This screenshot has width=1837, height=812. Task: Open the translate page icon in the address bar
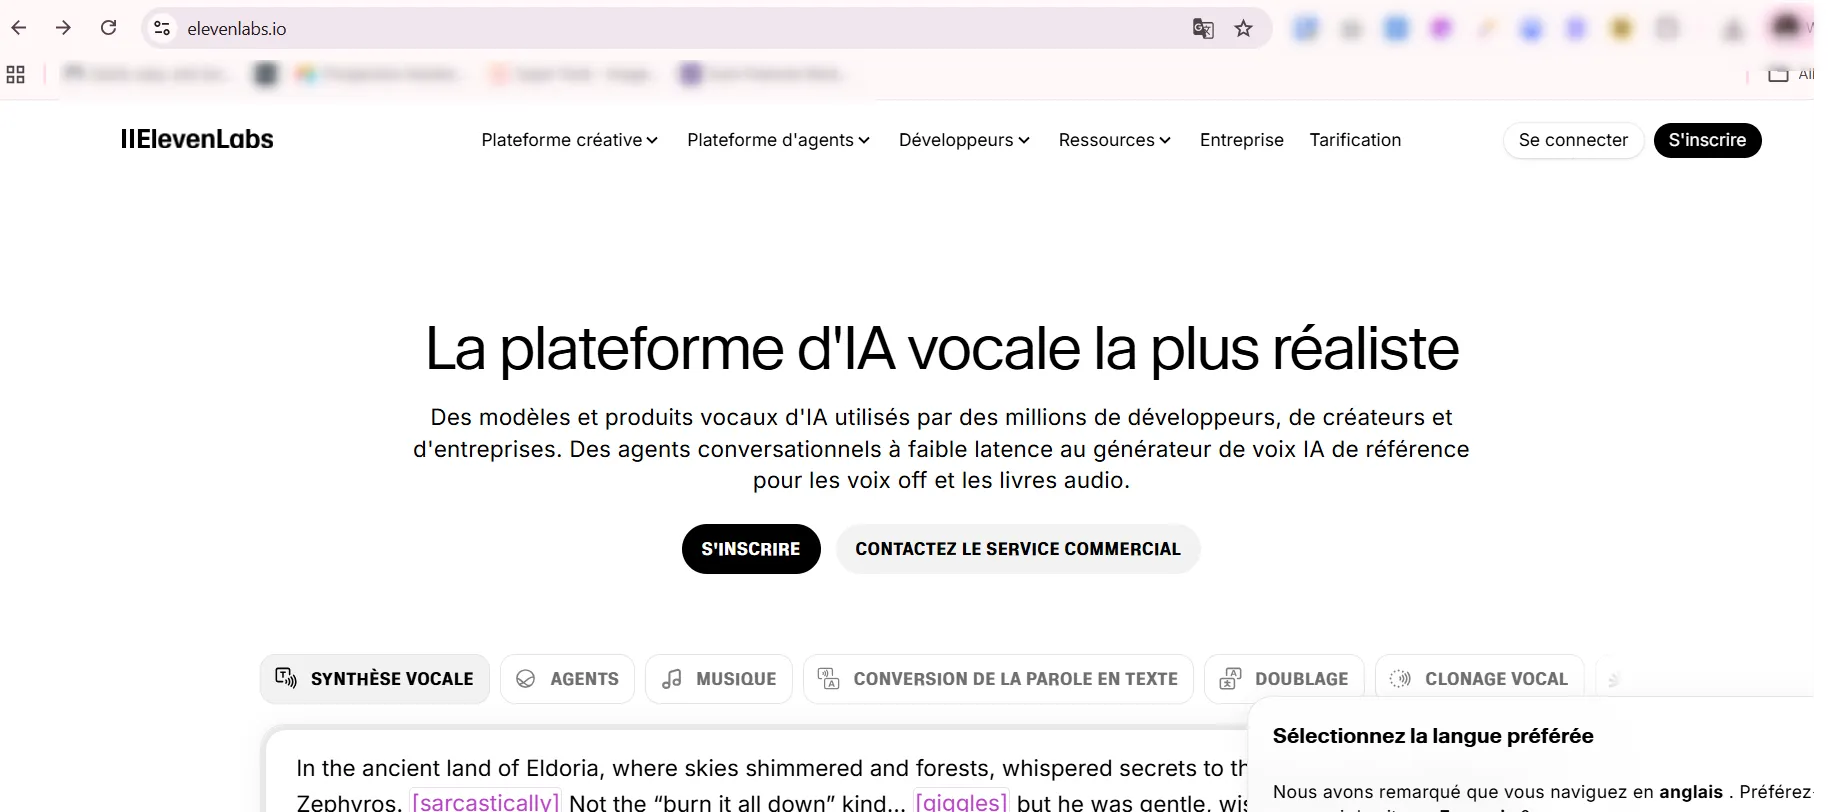click(1203, 28)
